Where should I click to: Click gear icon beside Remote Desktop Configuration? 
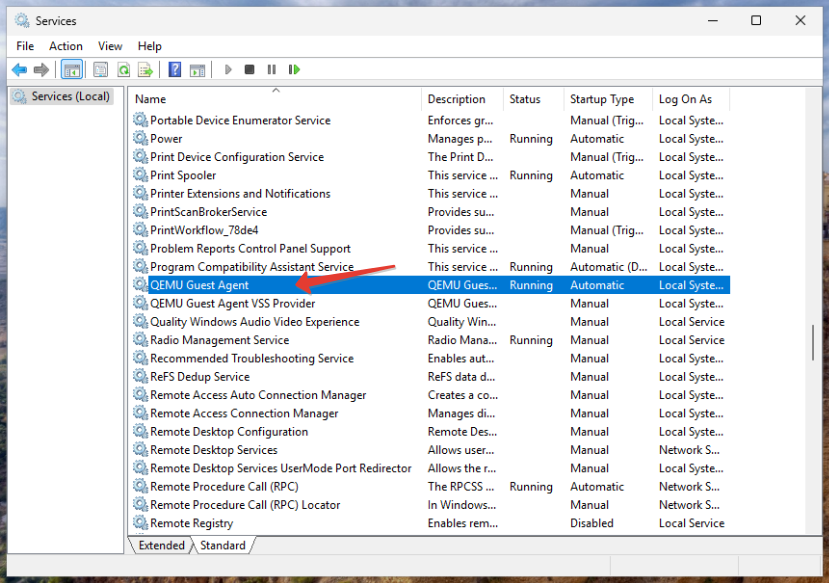click(140, 431)
